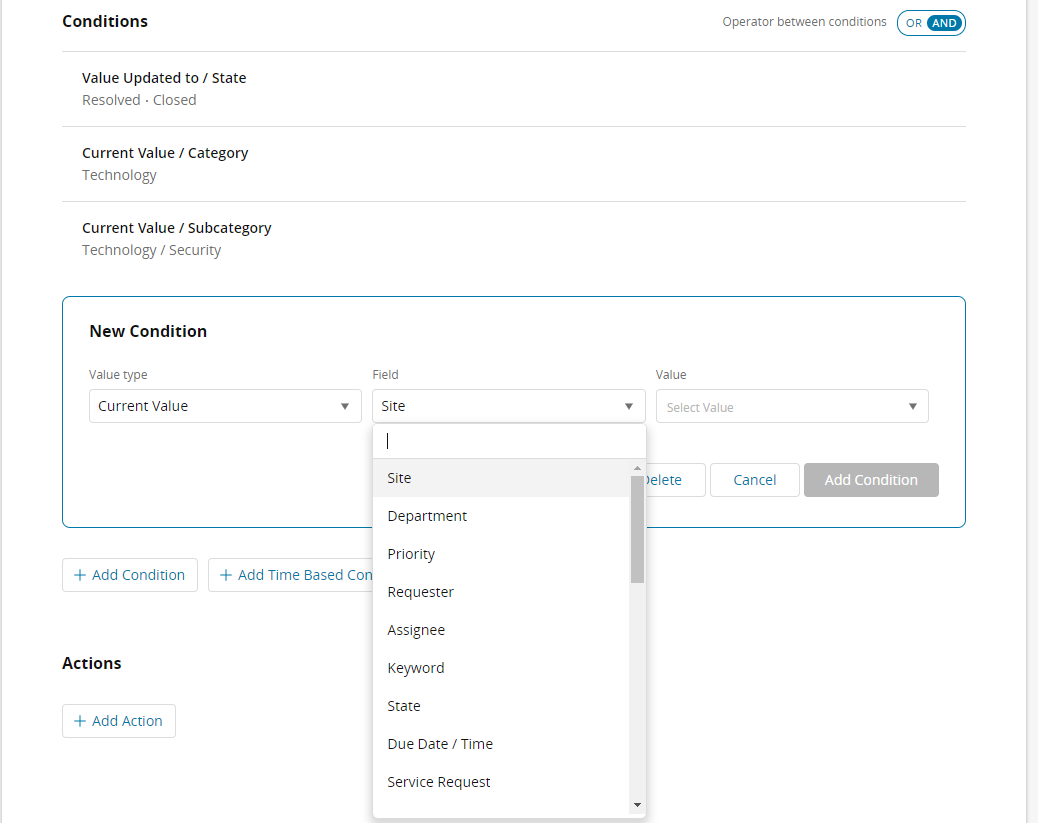The width and height of the screenshot is (1038, 823).
Task: Switch condition operator to OR
Action: click(x=913, y=23)
